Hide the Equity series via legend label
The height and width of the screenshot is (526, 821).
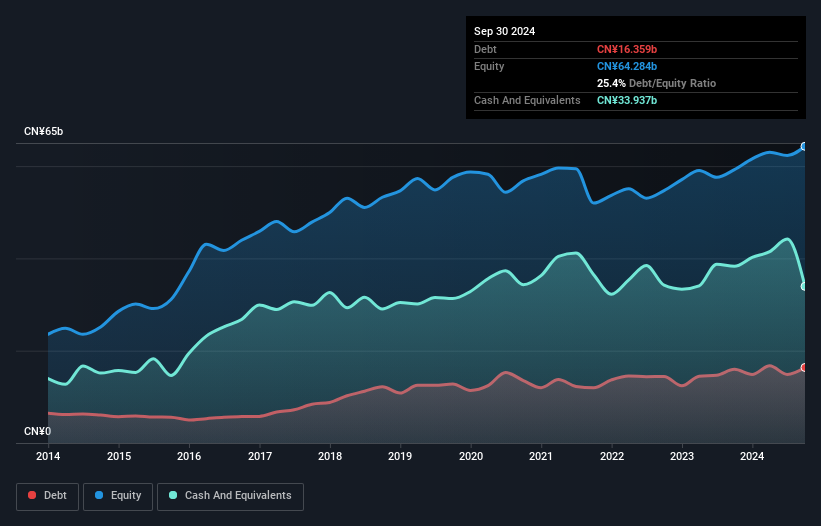[125, 496]
